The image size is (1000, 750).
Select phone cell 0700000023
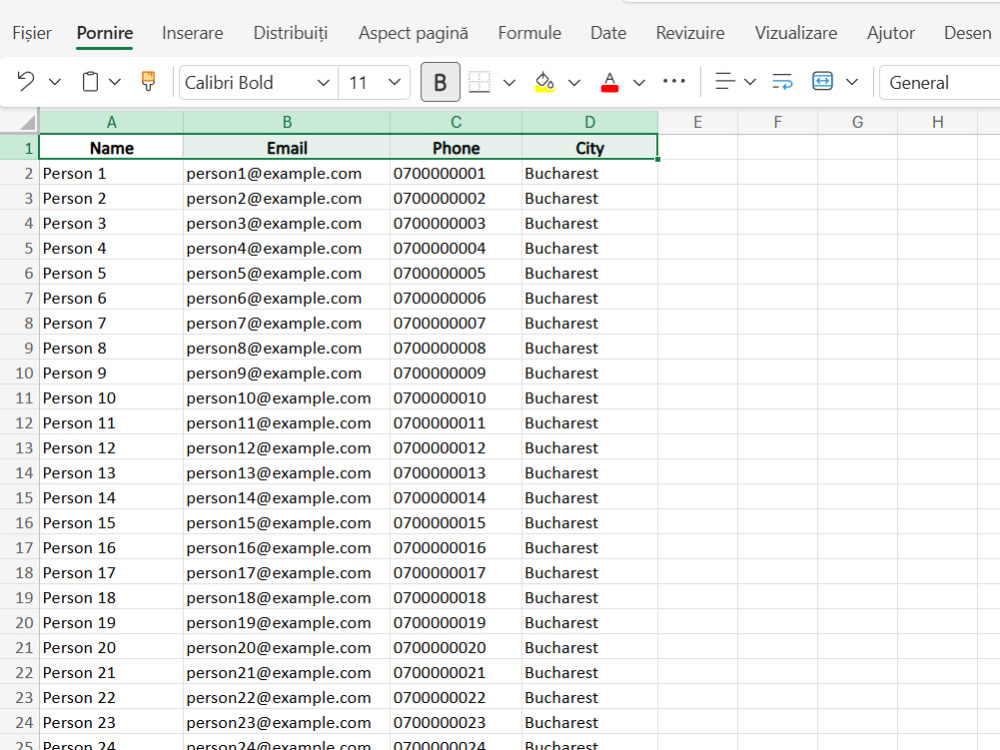click(x=456, y=723)
